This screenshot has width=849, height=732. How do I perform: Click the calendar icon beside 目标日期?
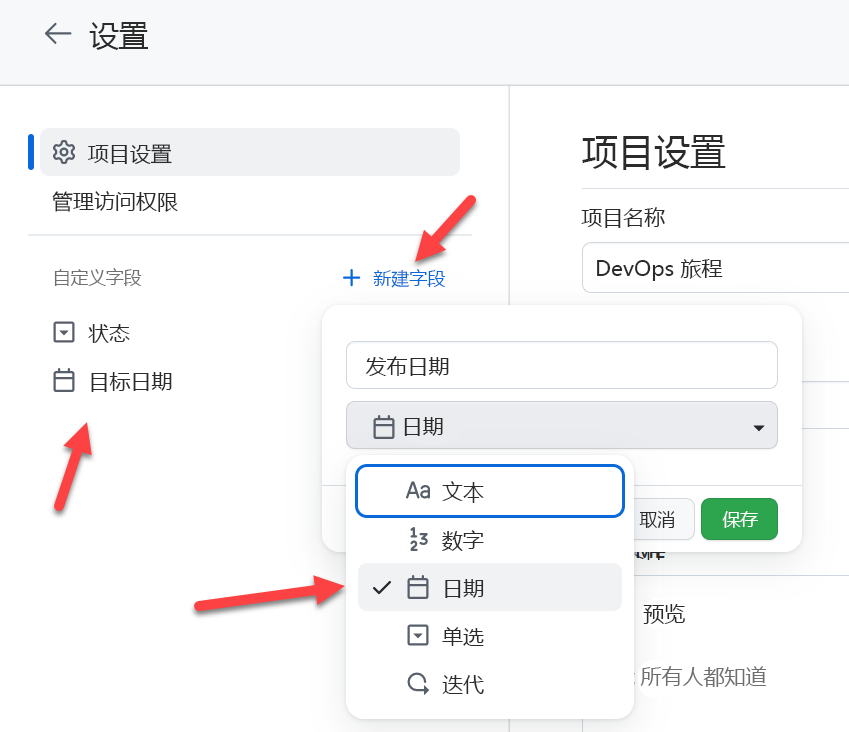pyautogui.click(x=62, y=381)
